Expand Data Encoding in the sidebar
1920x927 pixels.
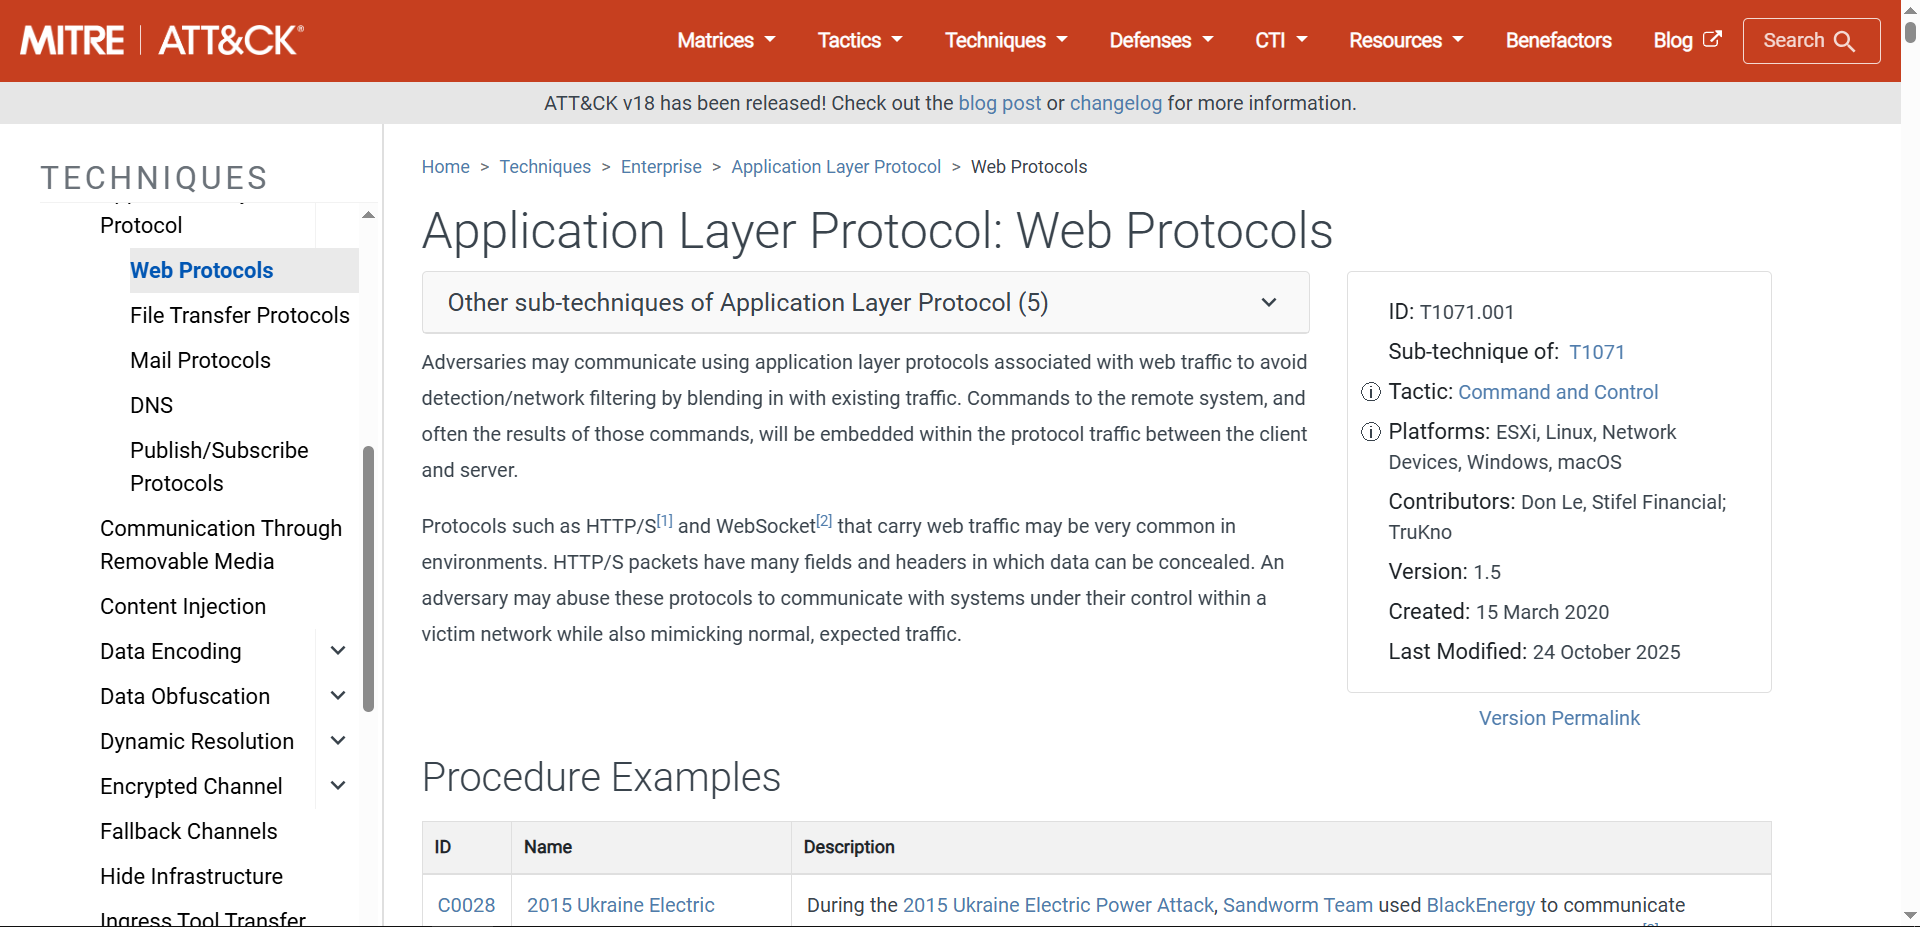click(337, 650)
